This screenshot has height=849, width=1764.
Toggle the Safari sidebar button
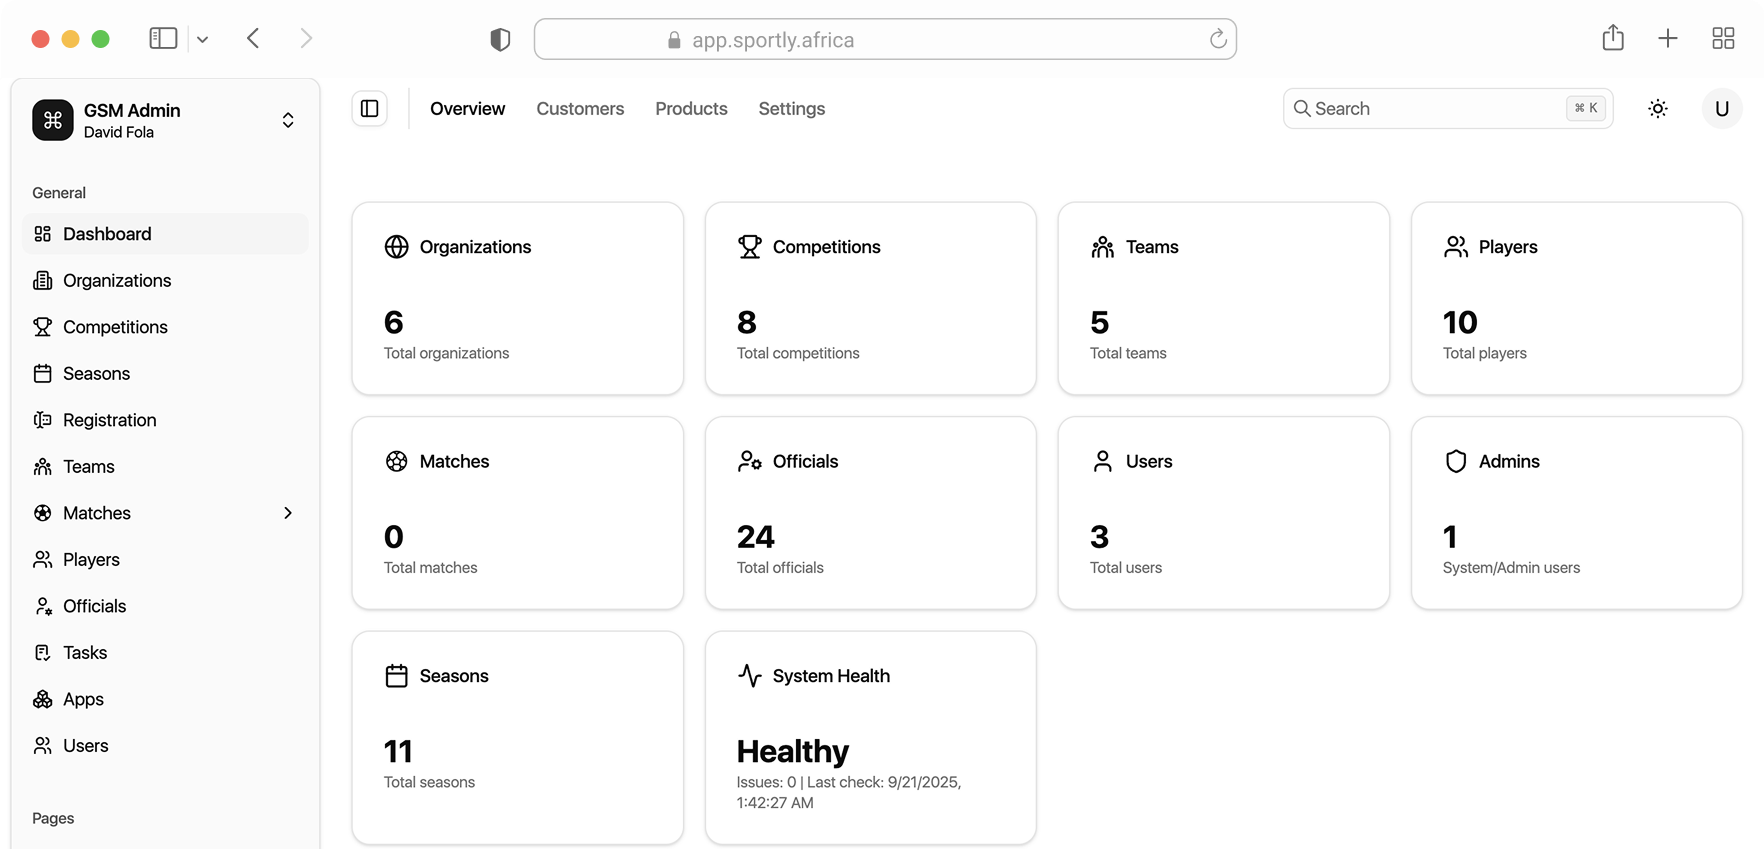(163, 39)
